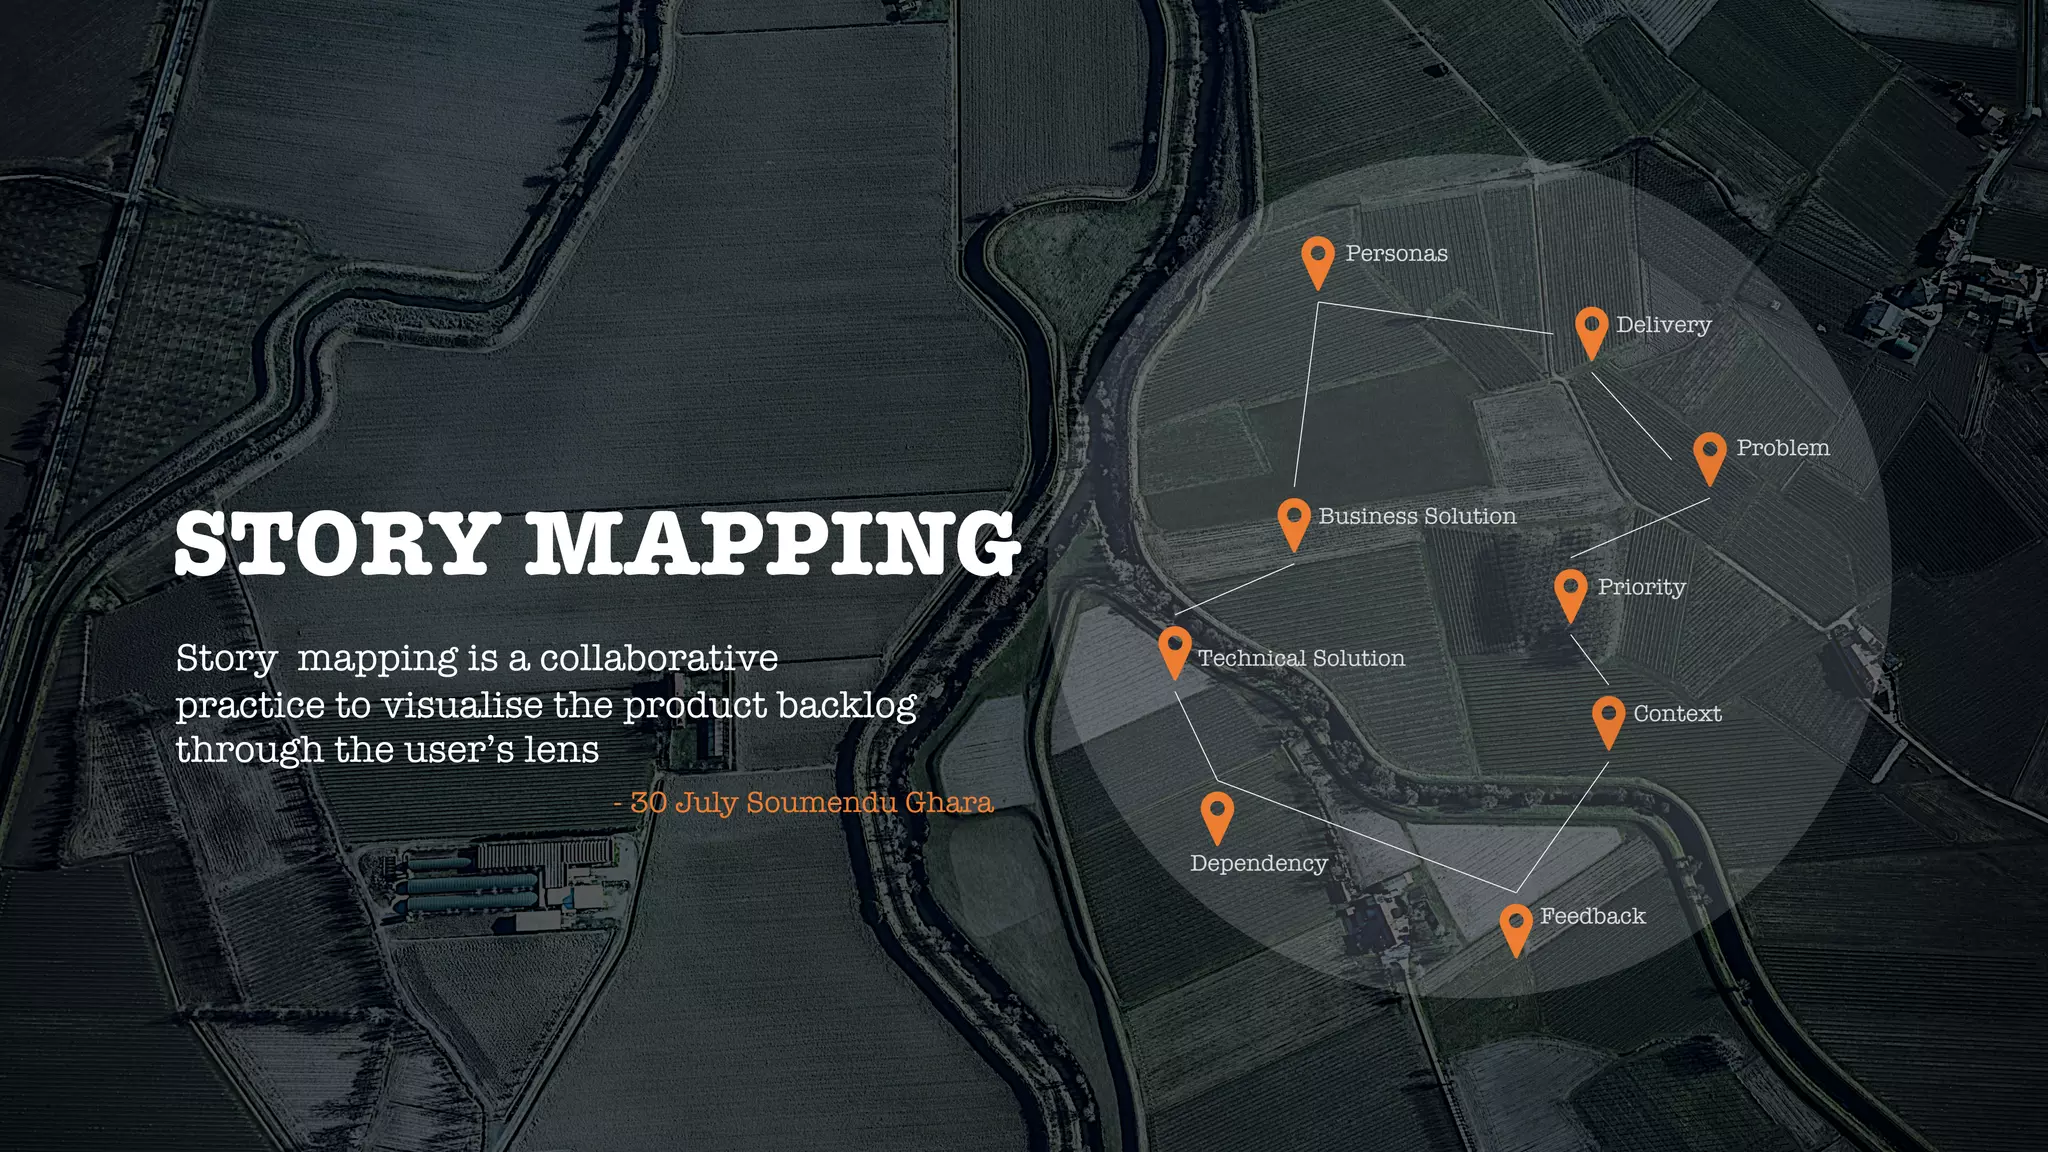Screen dimensions: 2048x1152
Task: Click the orange pin above Dependency
Action: pyautogui.click(x=1217, y=818)
